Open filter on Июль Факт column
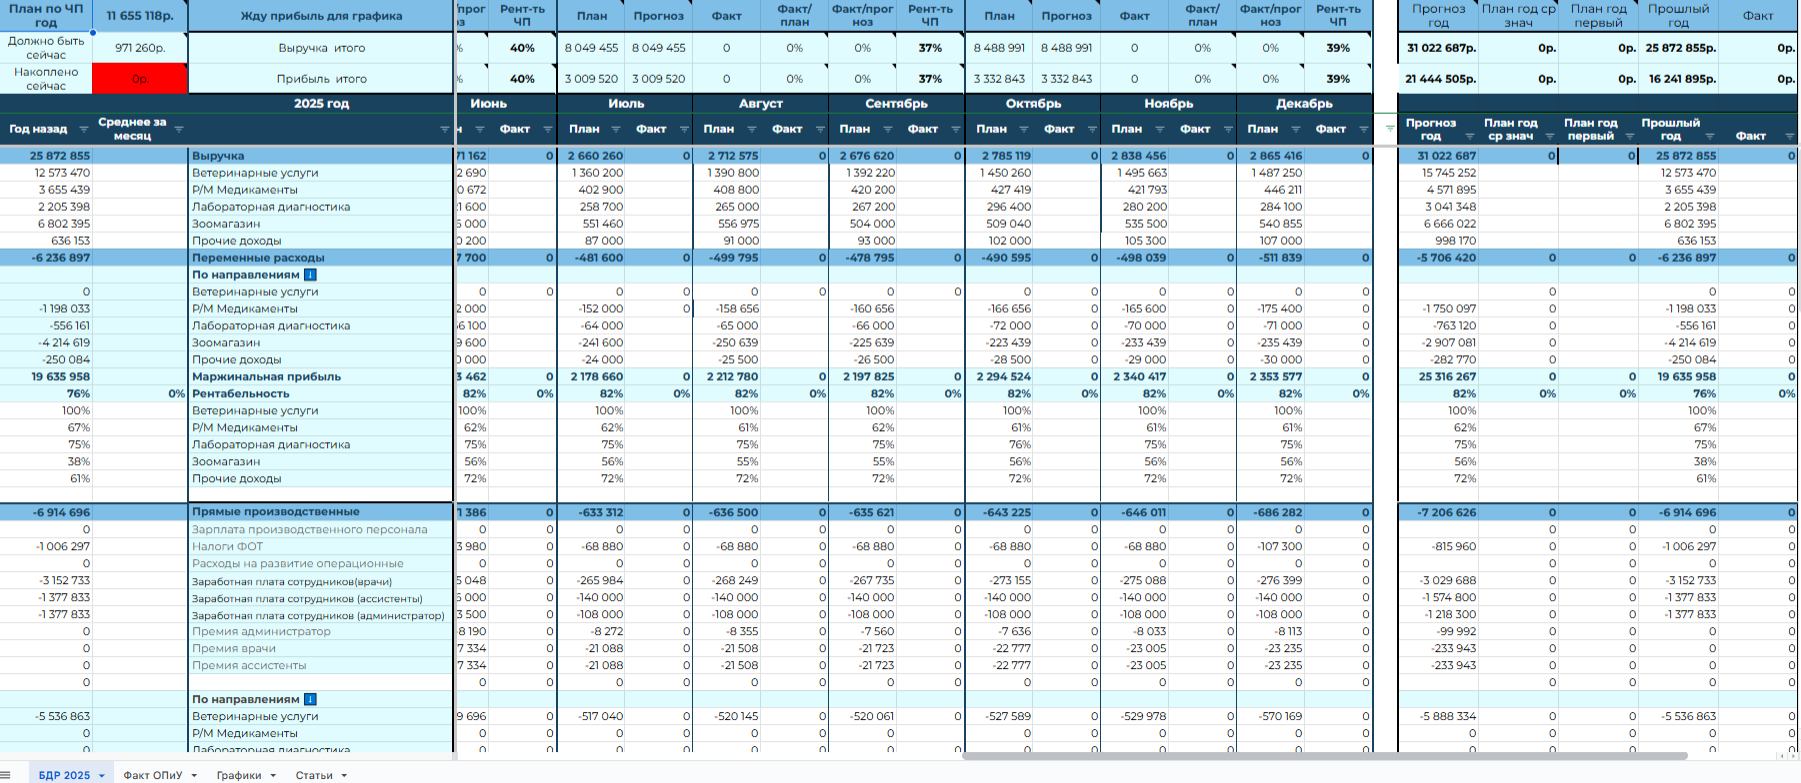1801x783 pixels. click(684, 129)
